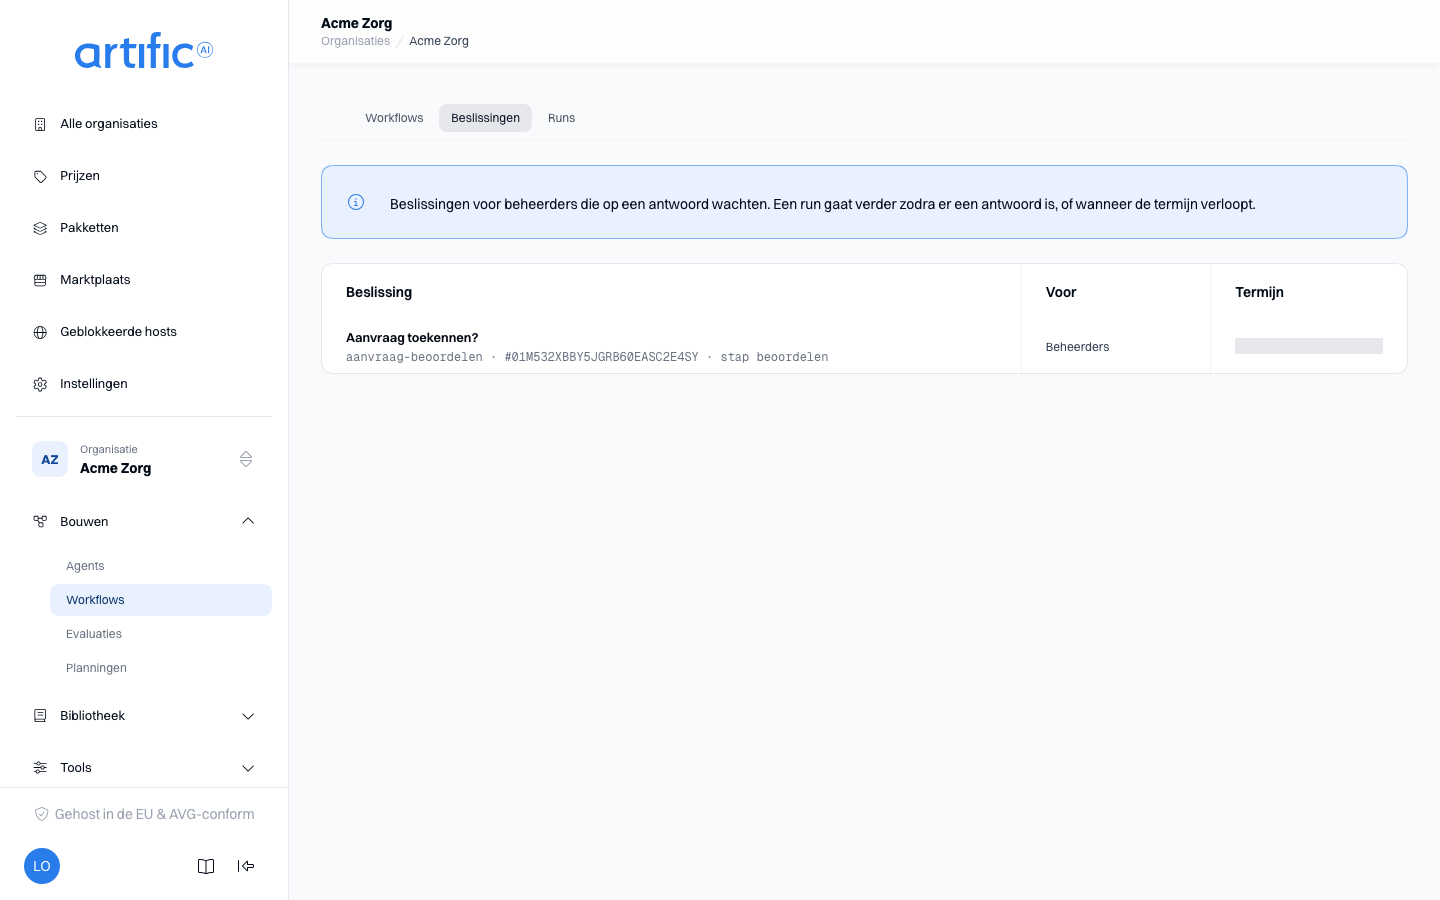Expand the Tools section chevron
Viewport: 1440px width, 900px height.
[248, 768]
